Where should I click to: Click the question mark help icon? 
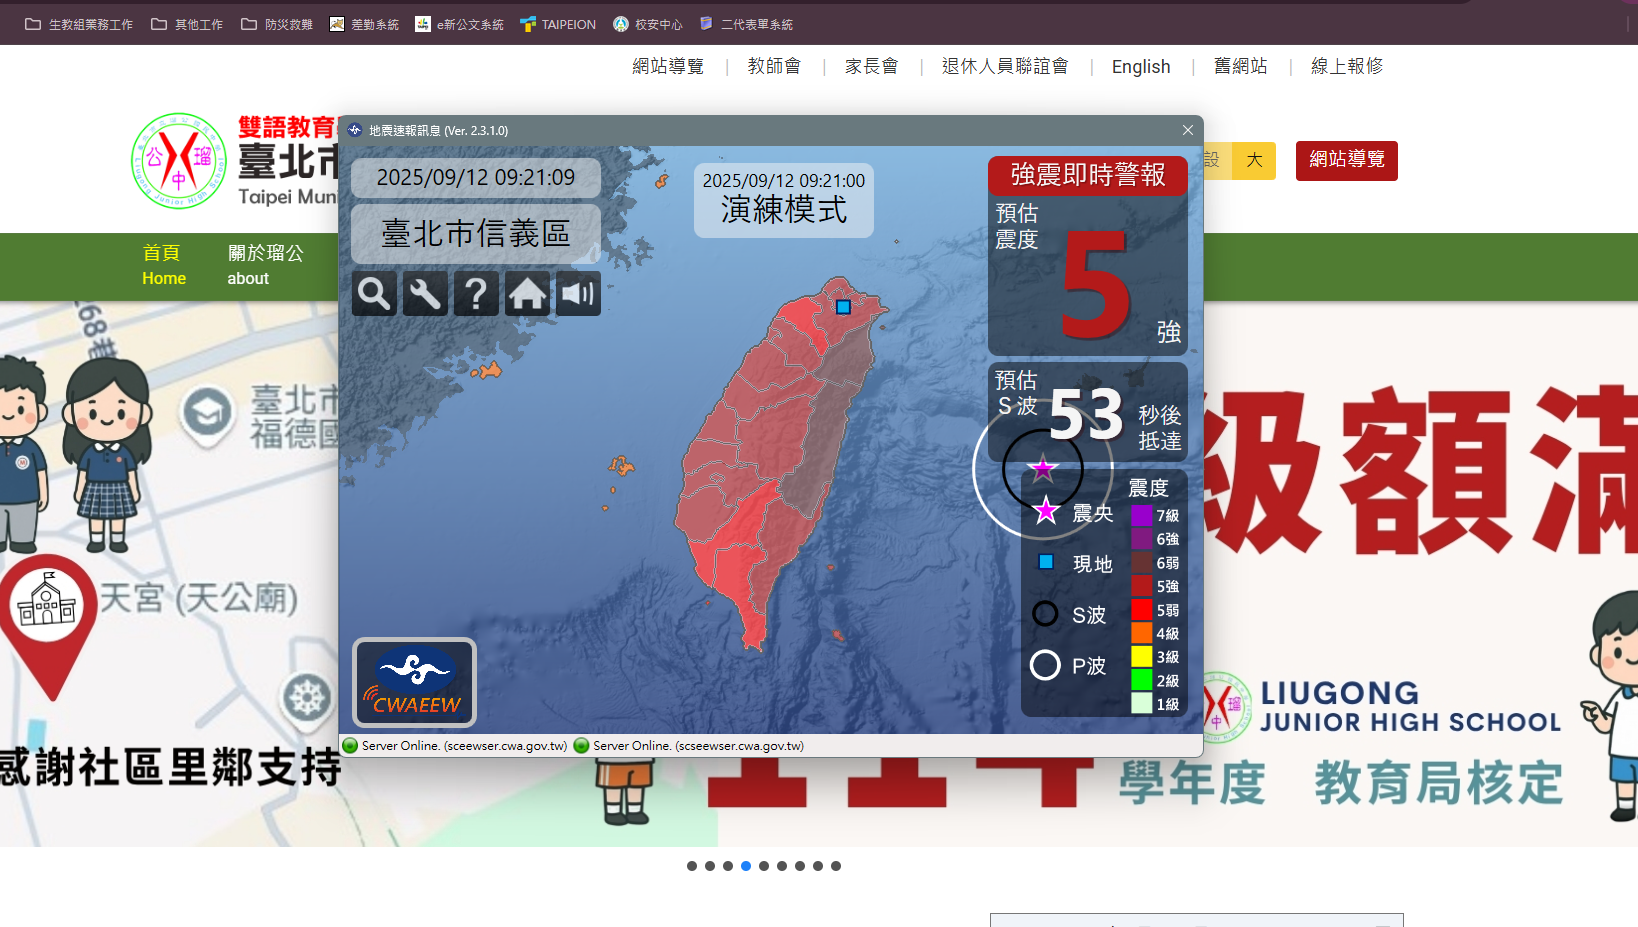[x=476, y=294]
